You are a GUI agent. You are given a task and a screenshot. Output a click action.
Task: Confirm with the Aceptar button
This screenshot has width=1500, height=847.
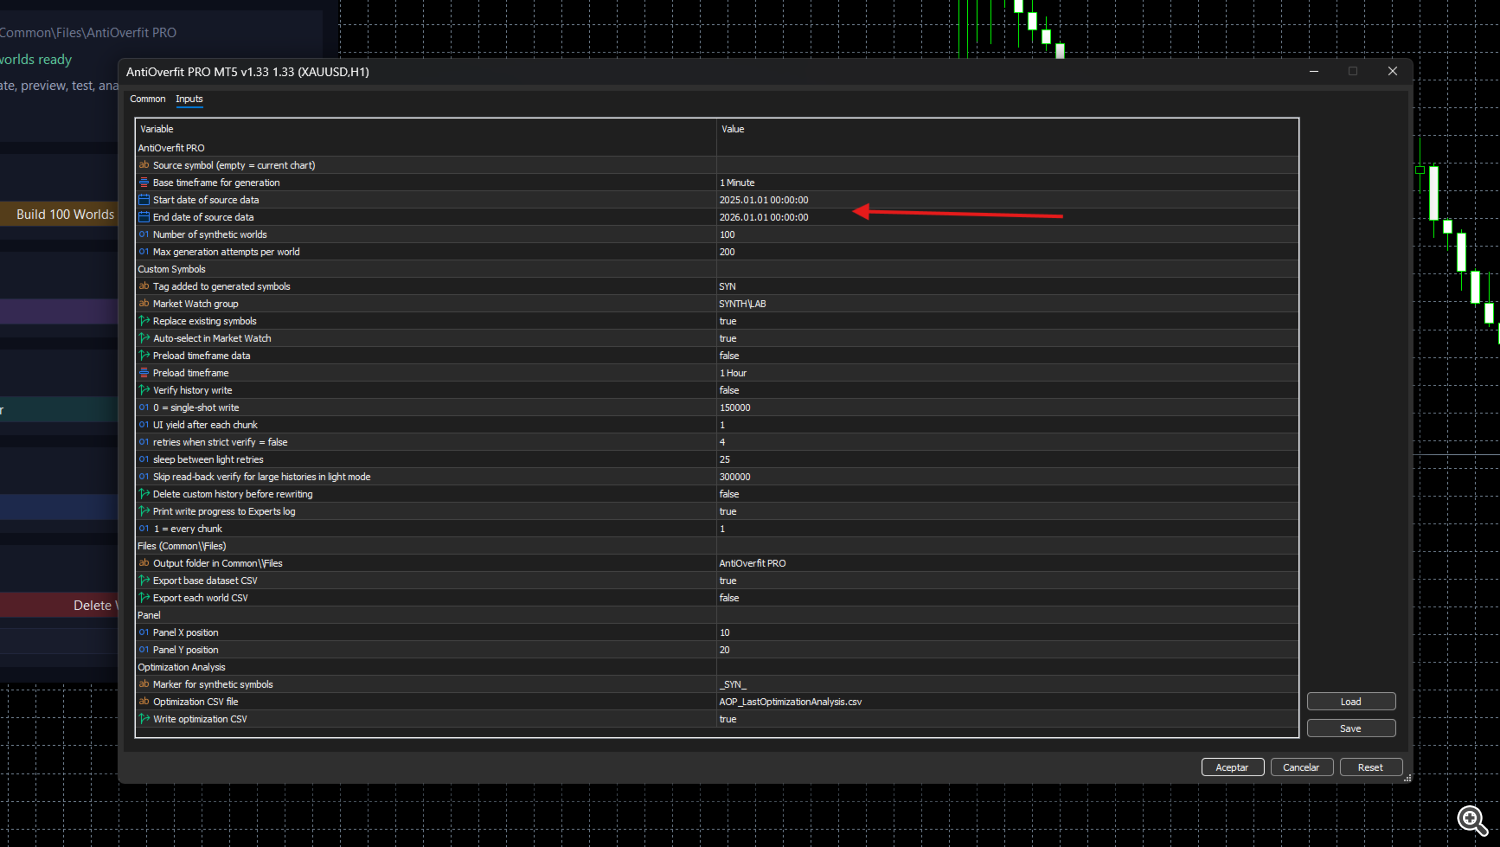[1232, 768]
